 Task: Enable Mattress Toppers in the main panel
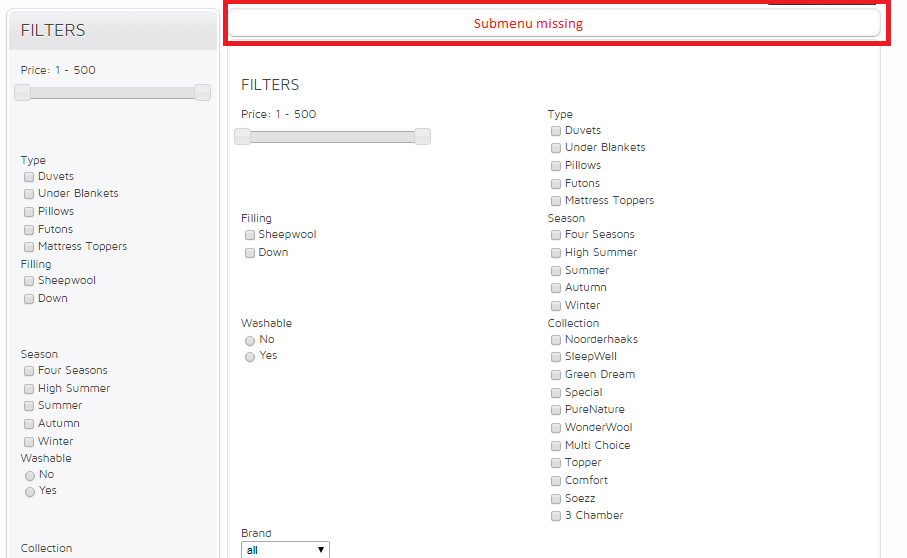click(x=556, y=201)
